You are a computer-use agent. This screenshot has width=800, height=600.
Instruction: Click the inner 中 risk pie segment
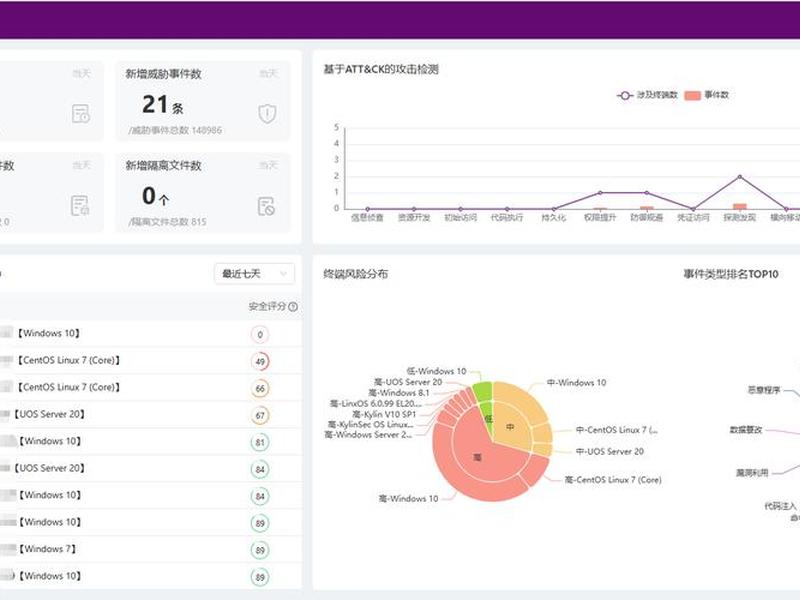(x=510, y=427)
